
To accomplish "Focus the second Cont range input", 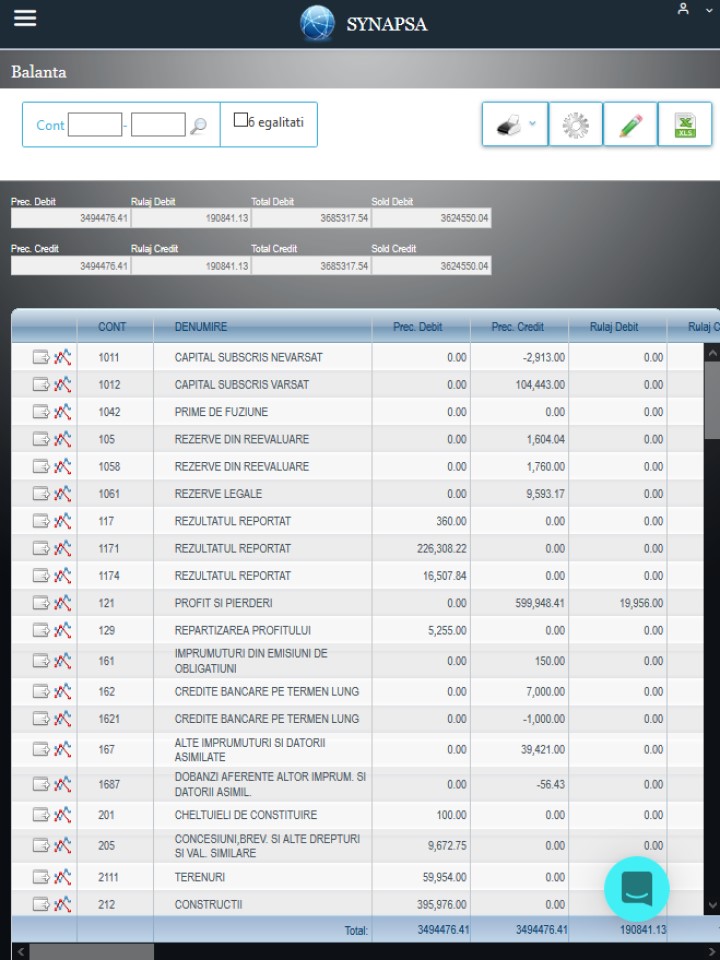I will pos(158,125).
